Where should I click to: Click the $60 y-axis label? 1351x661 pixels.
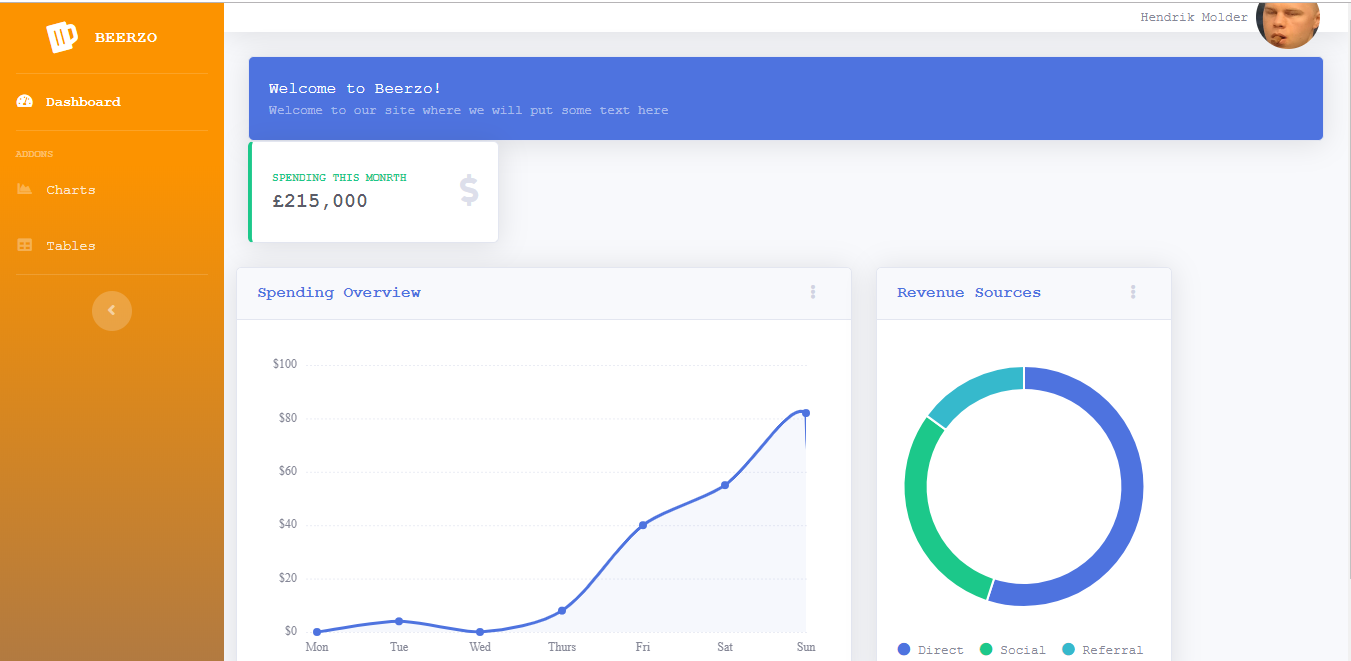point(288,471)
